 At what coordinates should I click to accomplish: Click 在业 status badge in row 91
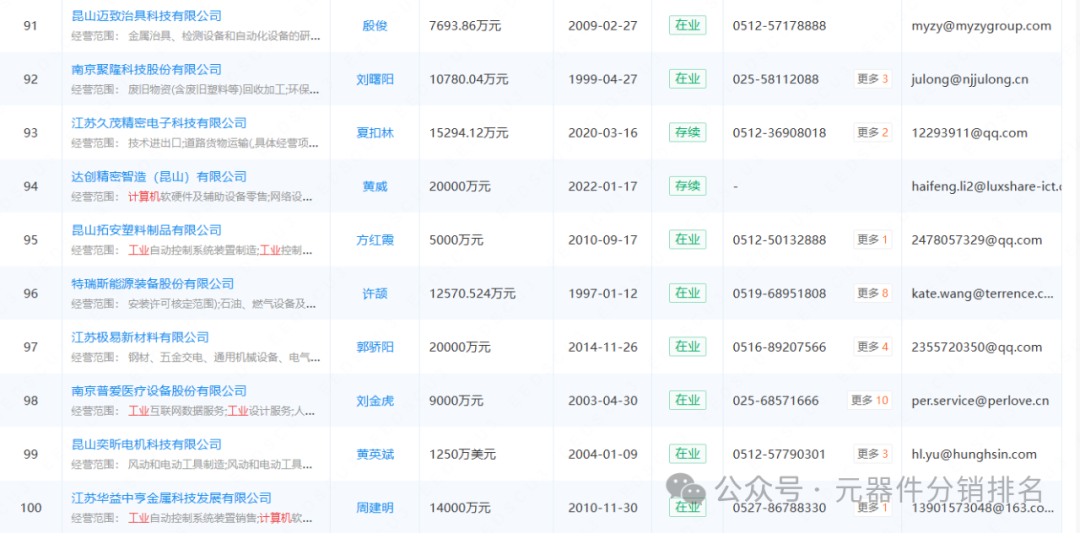[687, 25]
